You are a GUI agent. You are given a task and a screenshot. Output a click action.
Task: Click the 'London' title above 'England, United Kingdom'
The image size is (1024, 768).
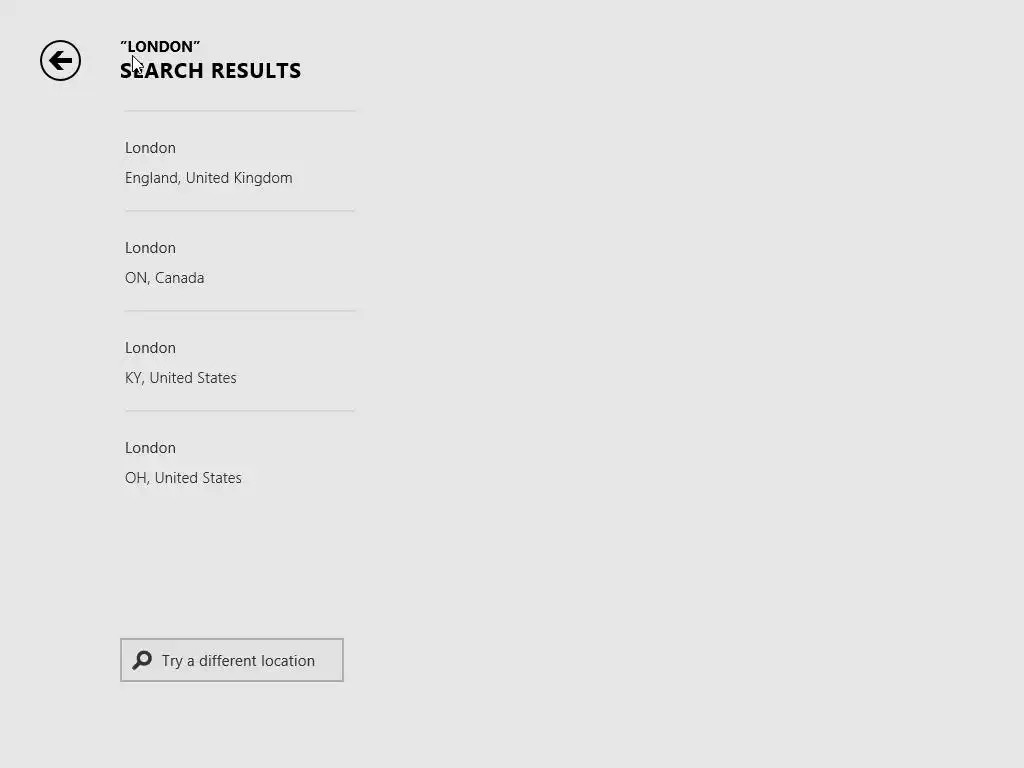coord(150,148)
